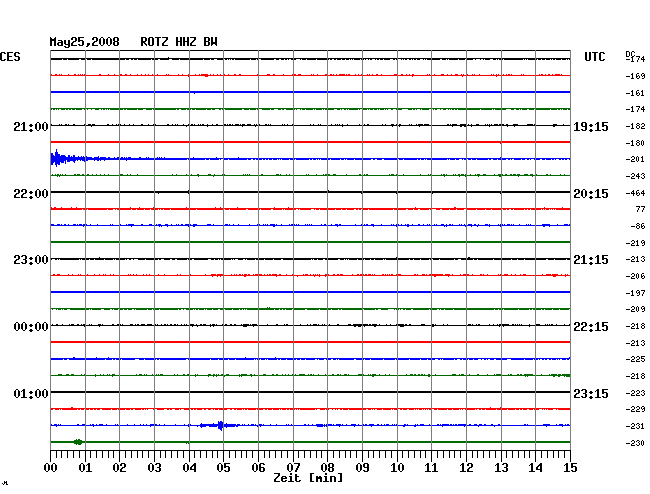Click minute tick label "04" on axis
The height and width of the screenshot is (494, 650).
pyautogui.click(x=189, y=468)
